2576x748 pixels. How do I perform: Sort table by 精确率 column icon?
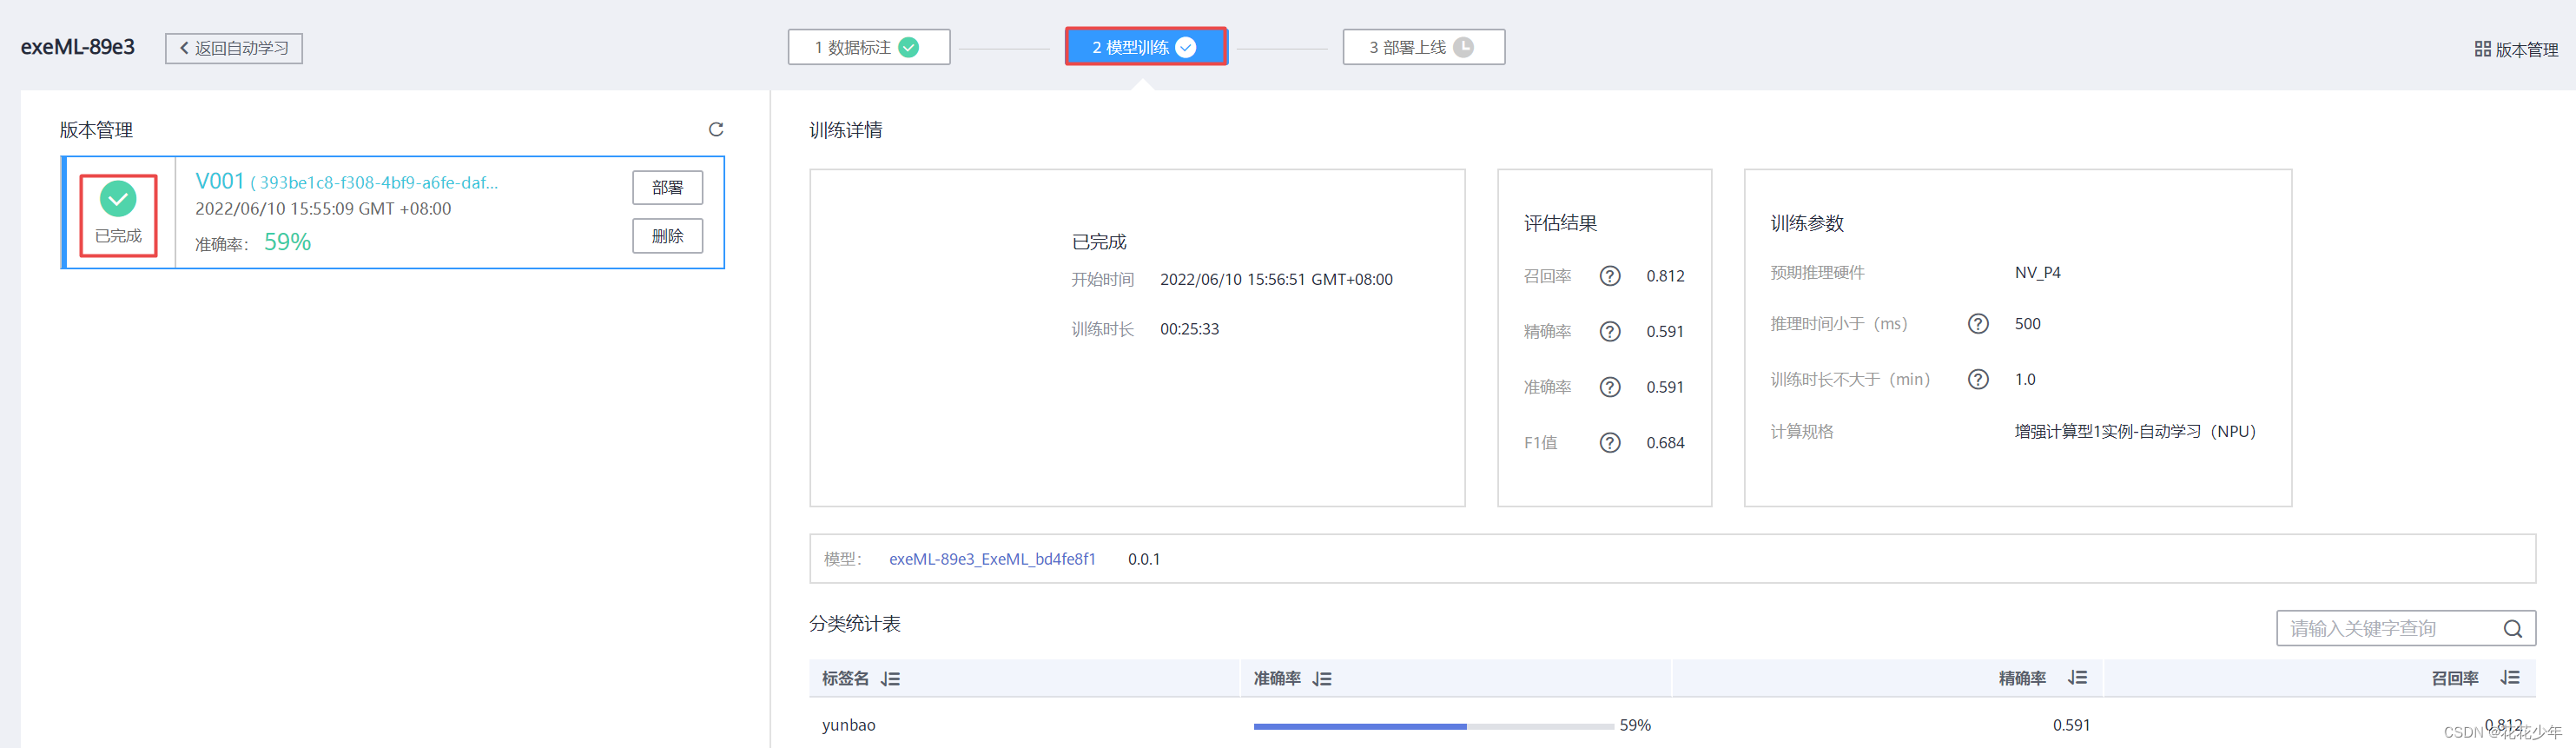point(2078,678)
